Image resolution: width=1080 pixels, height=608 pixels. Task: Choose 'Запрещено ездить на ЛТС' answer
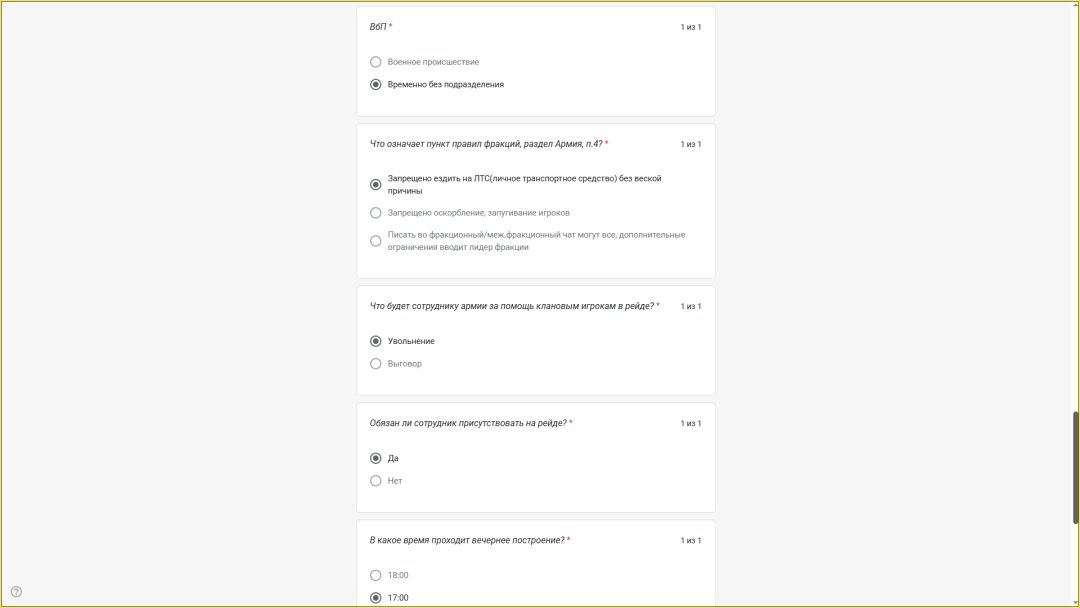(376, 185)
